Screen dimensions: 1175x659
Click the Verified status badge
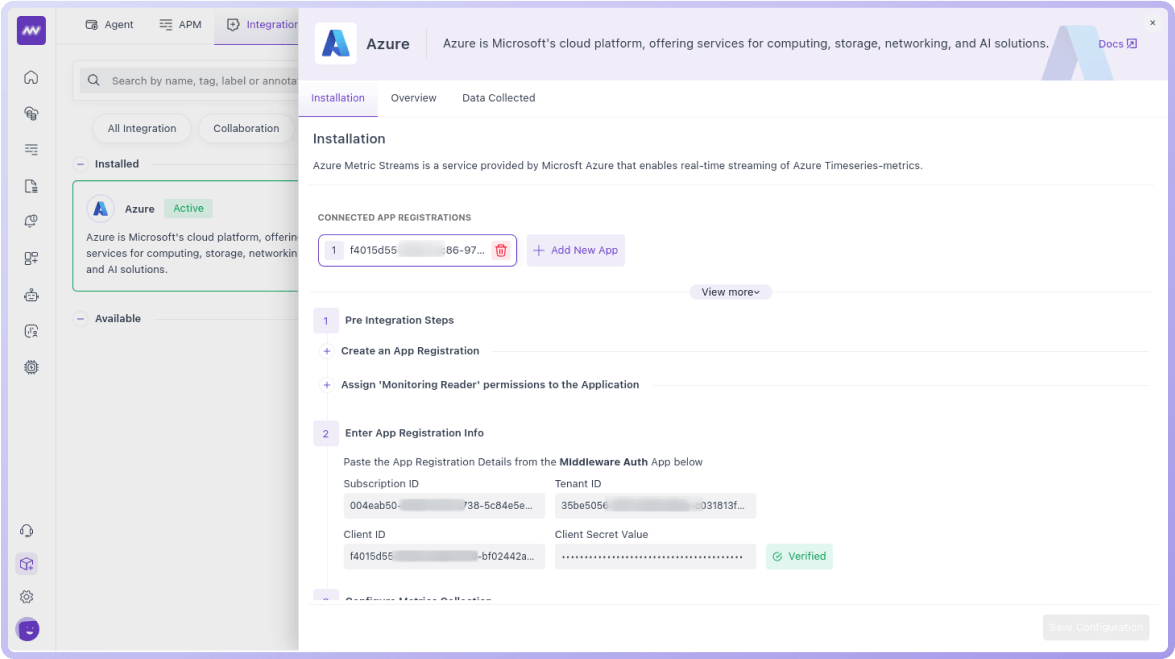[799, 556]
